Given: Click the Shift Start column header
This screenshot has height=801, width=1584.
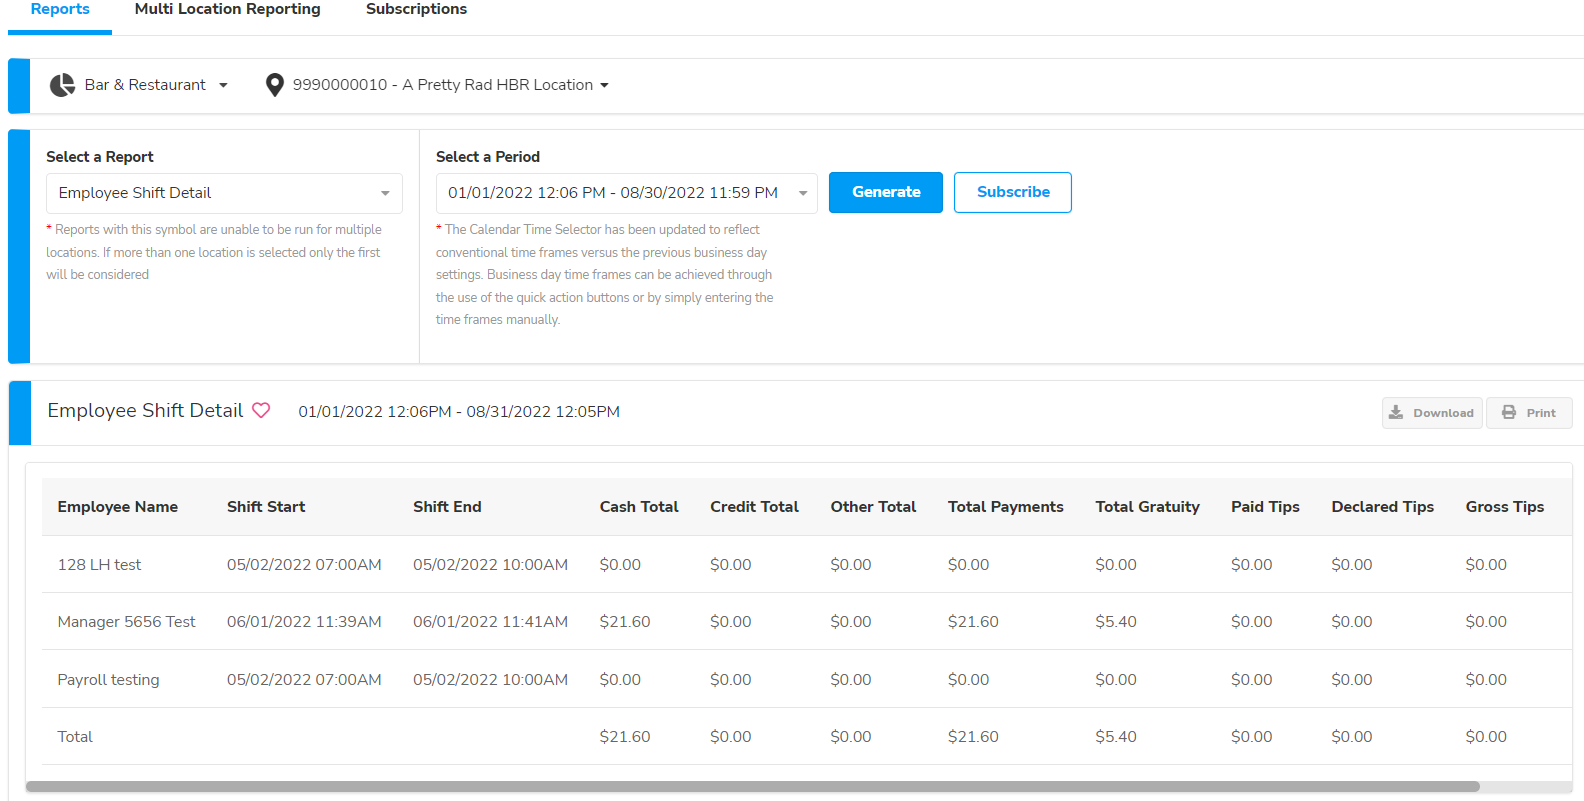Looking at the screenshot, I should click(266, 507).
